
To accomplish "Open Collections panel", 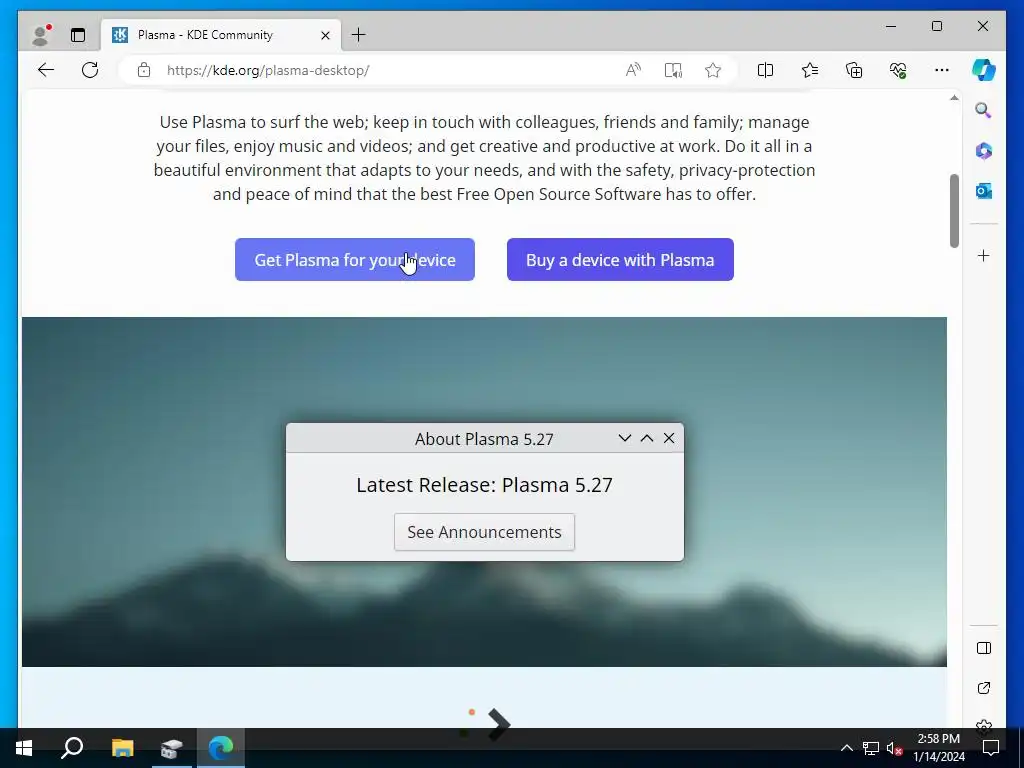I will point(854,70).
